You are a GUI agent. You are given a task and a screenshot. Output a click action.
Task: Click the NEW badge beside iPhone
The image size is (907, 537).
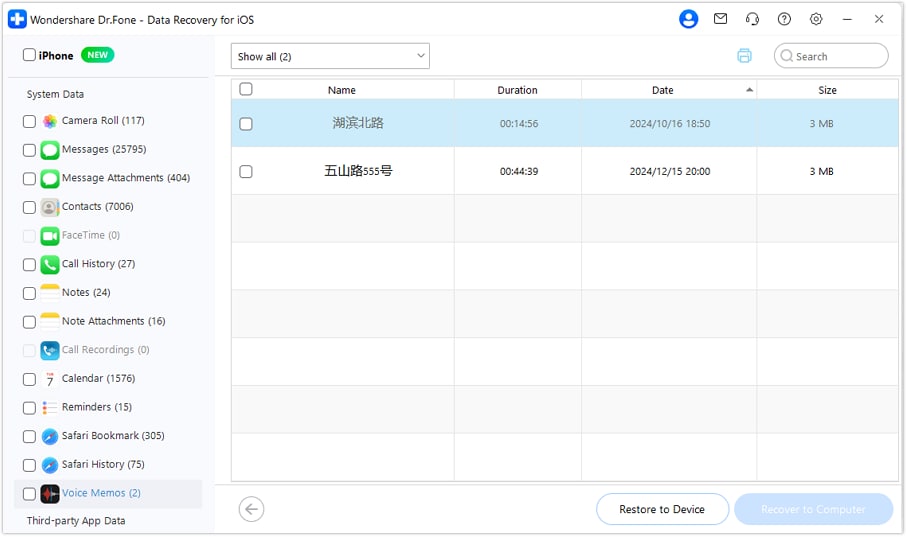click(x=97, y=55)
